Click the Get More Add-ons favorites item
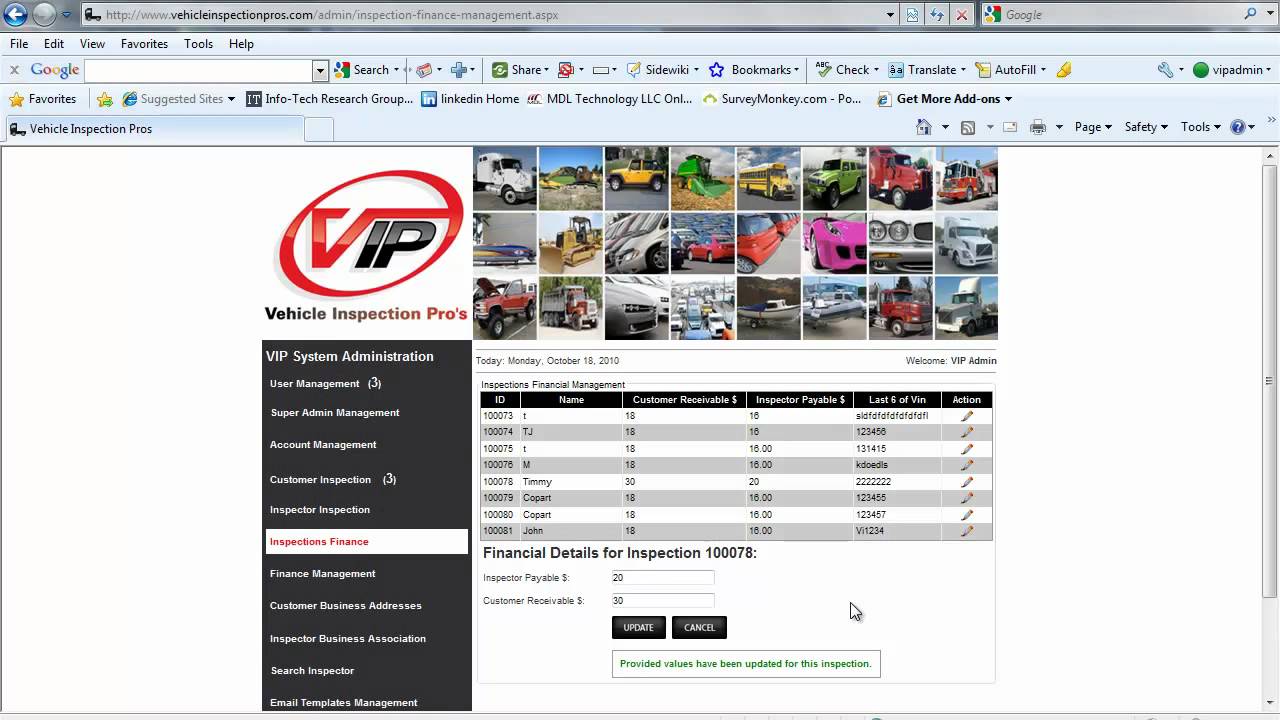The image size is (1280, 720). pos(945,99)
